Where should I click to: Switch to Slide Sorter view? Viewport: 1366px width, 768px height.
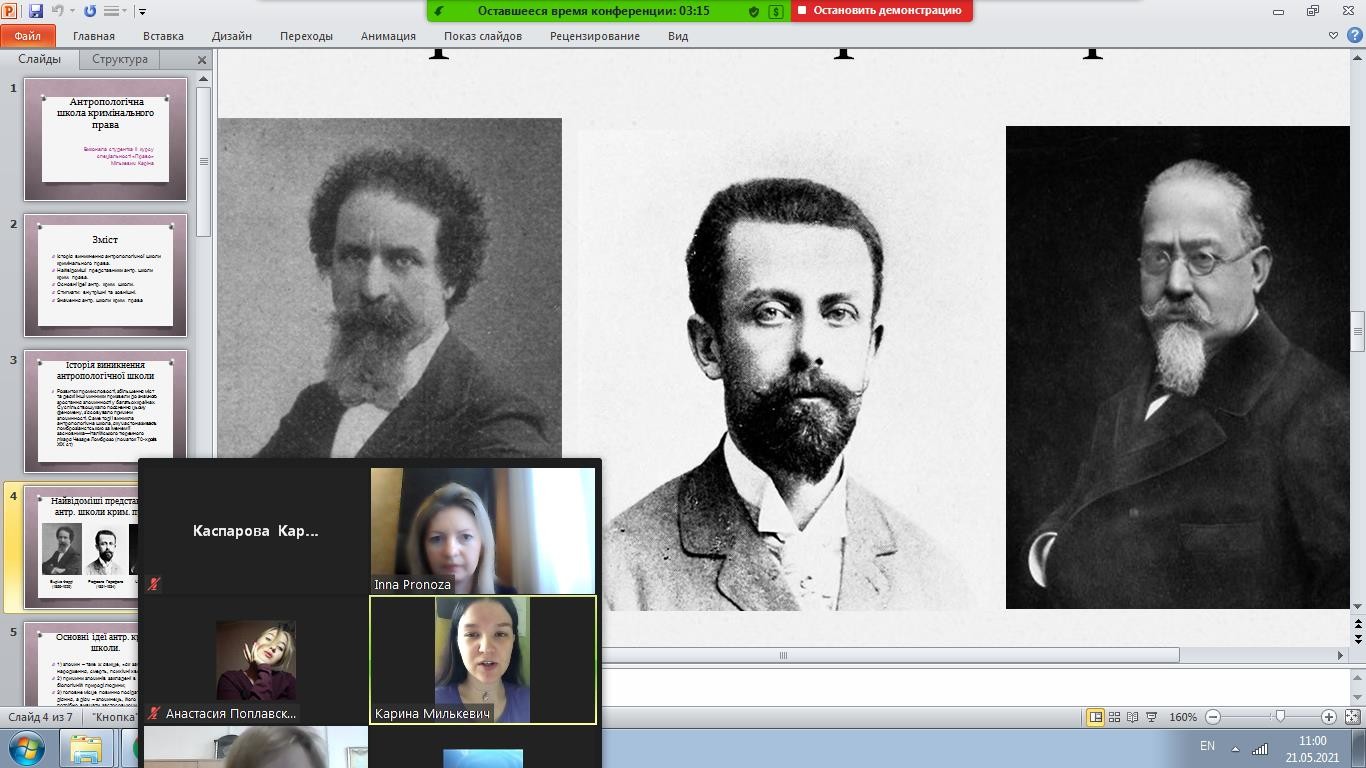coord(1114,717)
